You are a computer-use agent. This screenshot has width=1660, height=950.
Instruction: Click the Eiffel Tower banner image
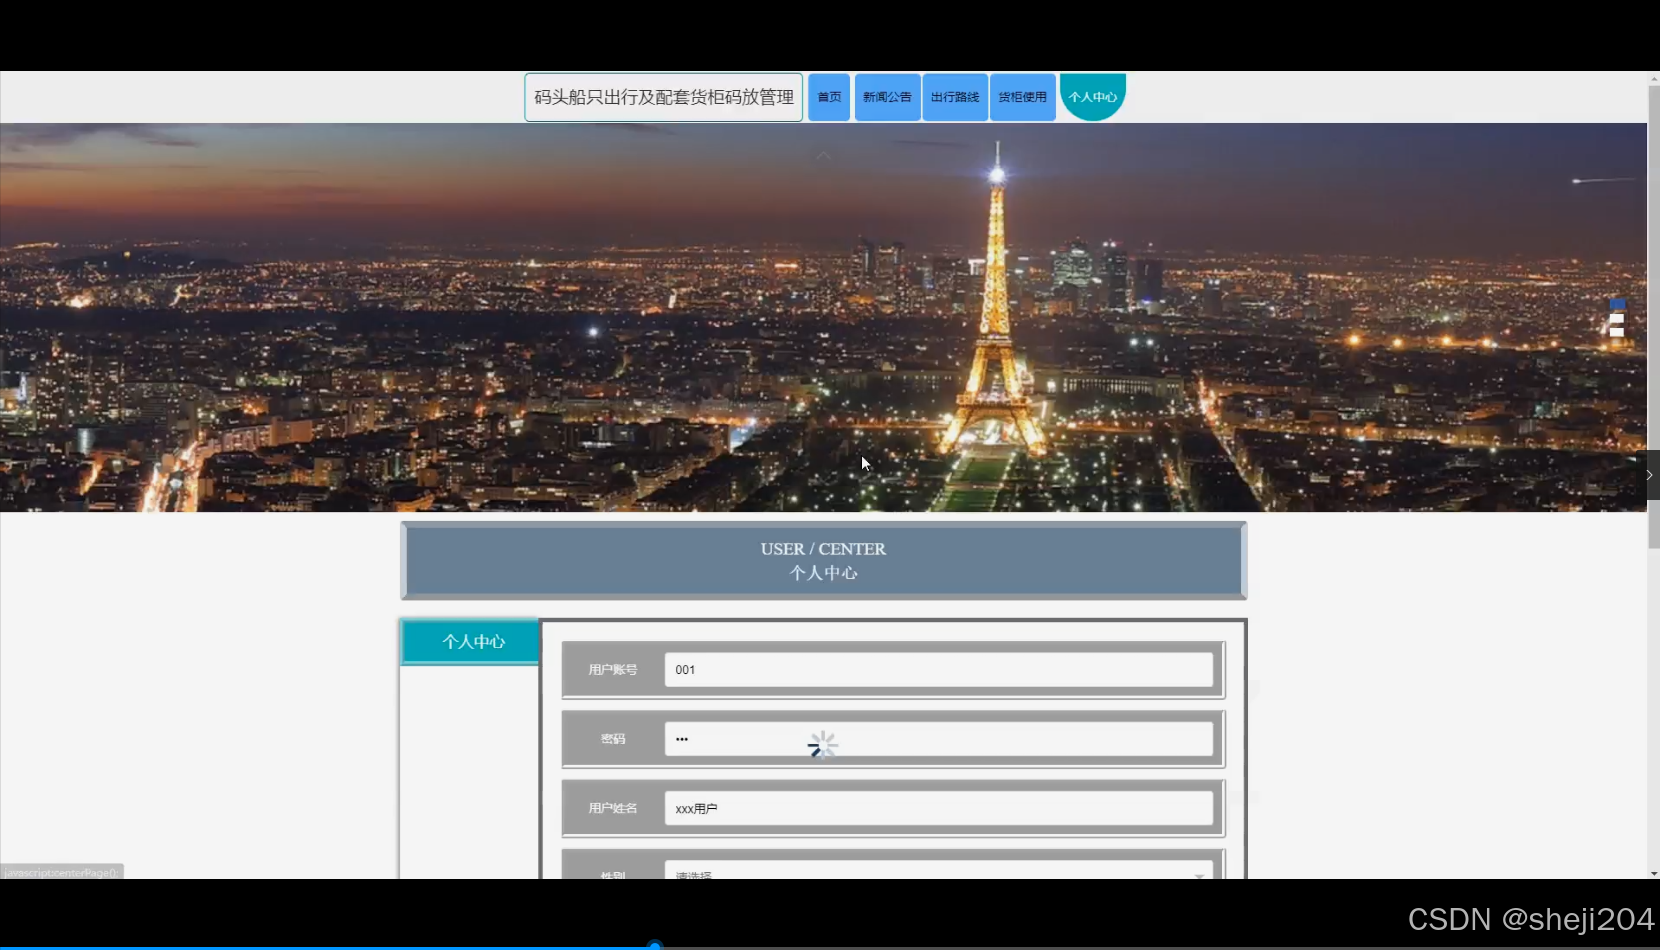(x=823, y=317)
